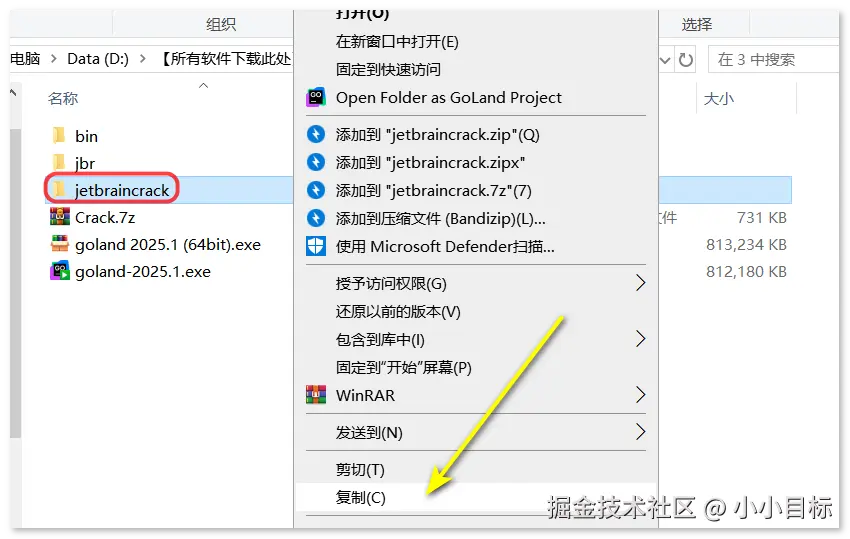Click the refresh icon beside address bar

tap(686, 60)
